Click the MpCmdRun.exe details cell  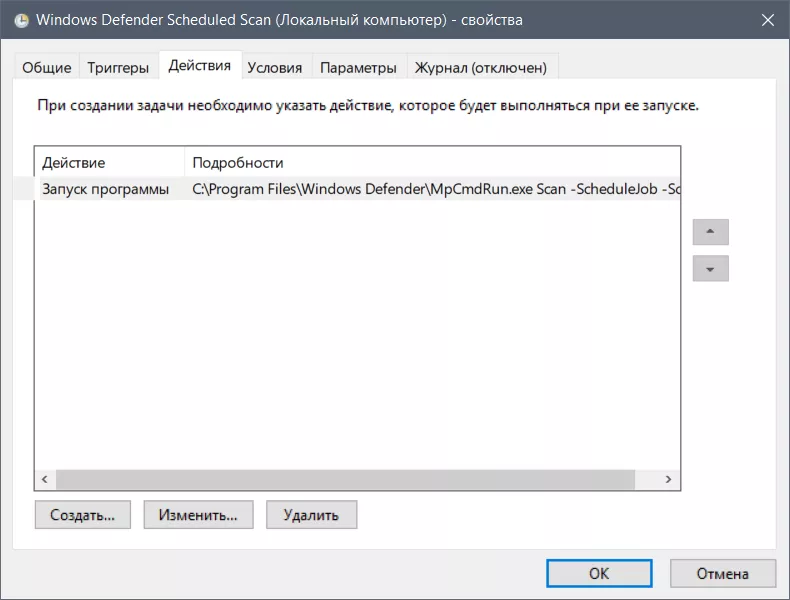[x=436, y=189]
